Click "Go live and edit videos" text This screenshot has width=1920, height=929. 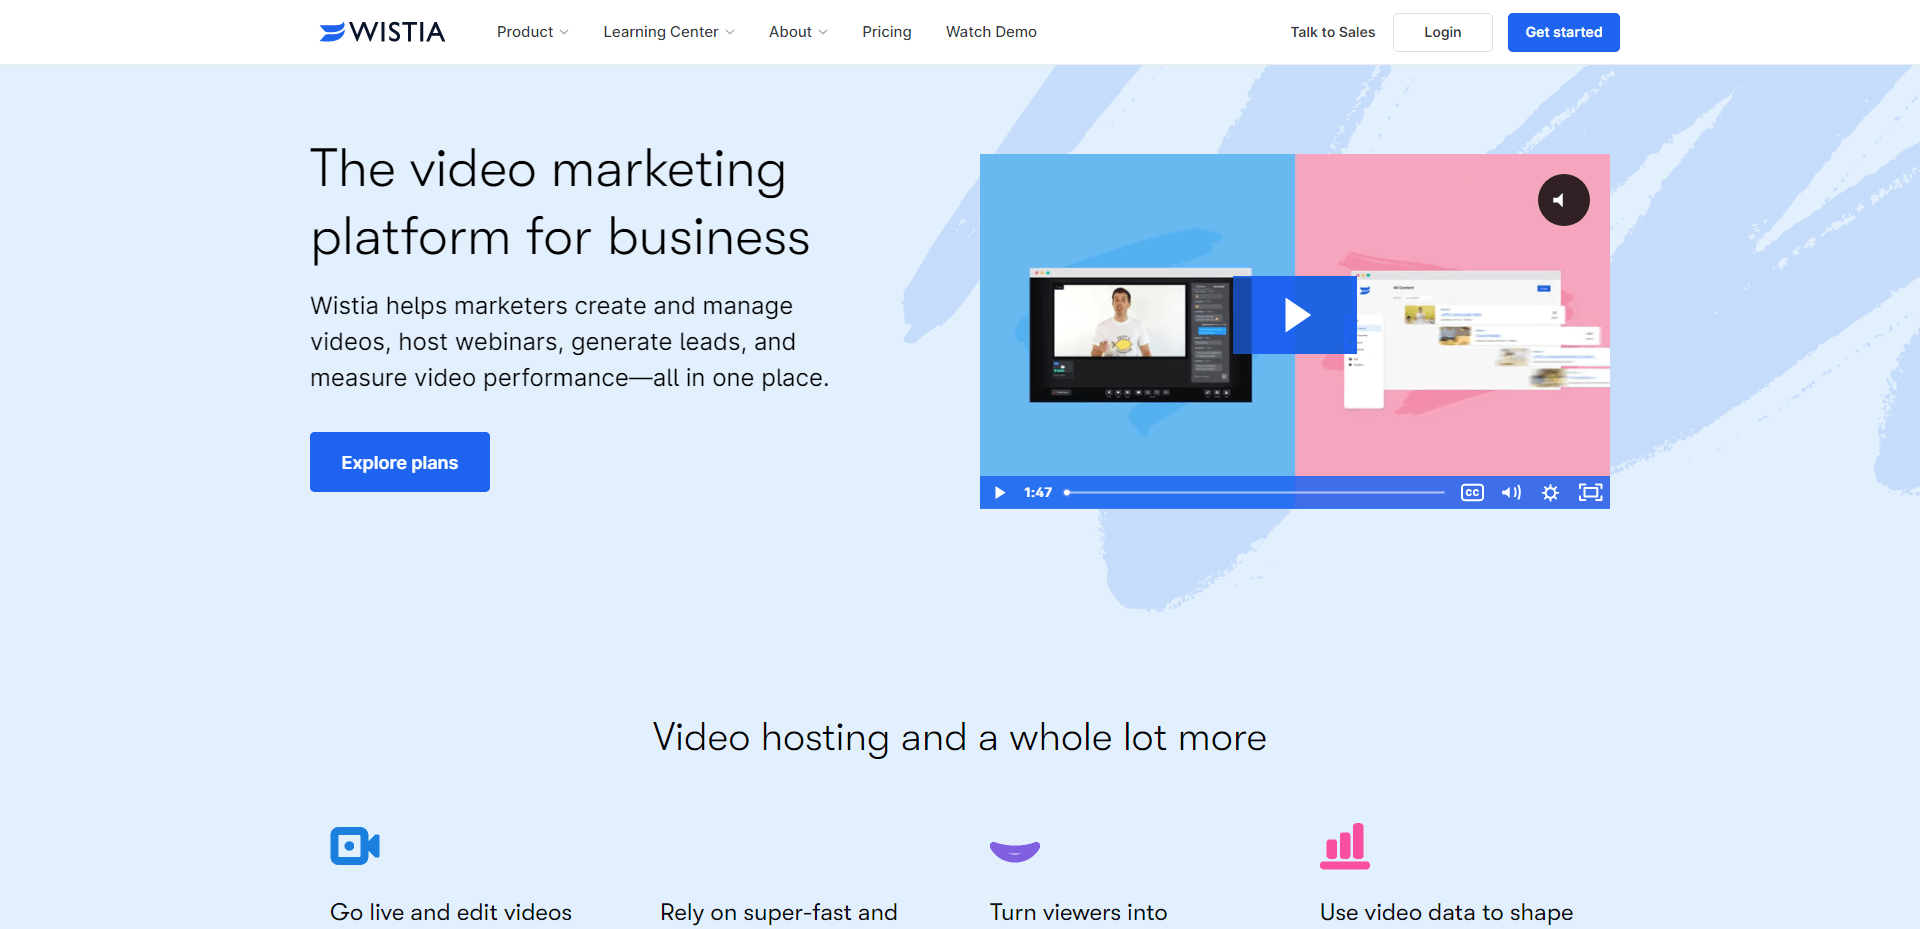click(x=451, y=912)
